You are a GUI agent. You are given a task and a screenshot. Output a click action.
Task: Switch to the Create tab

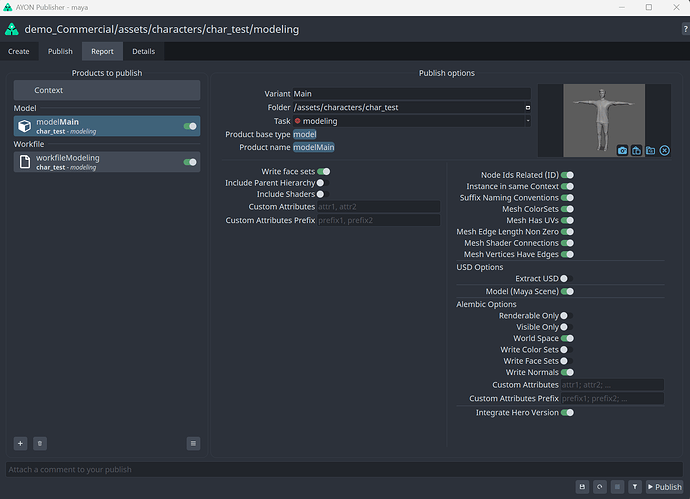(19, 51)
